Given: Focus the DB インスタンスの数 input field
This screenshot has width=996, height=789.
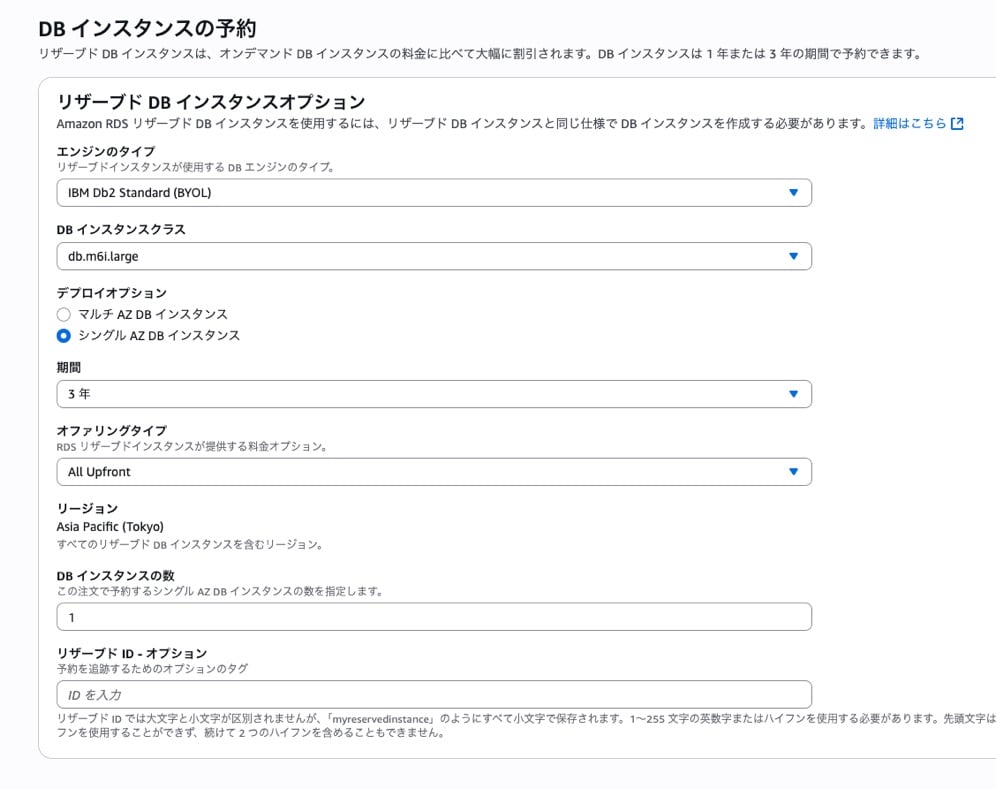Looking at the screenshot, I should (434, 617).
